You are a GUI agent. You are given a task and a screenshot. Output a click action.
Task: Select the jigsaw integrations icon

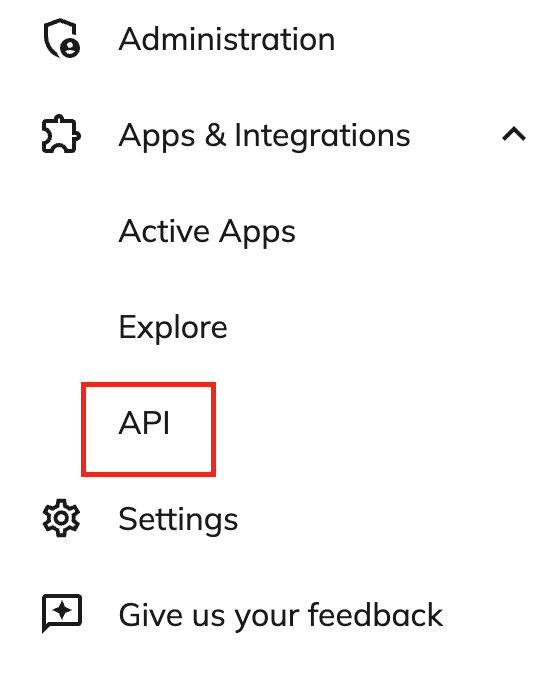(x=61, y=134)
